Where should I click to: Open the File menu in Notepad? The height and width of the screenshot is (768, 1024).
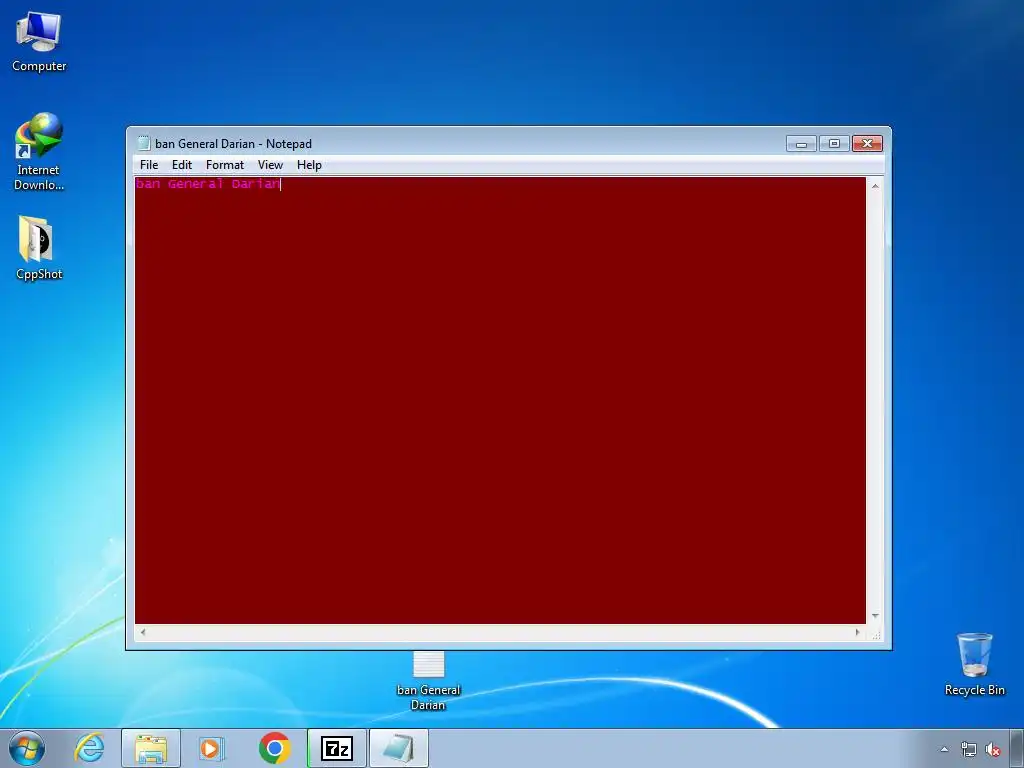[x=149, y=165]
